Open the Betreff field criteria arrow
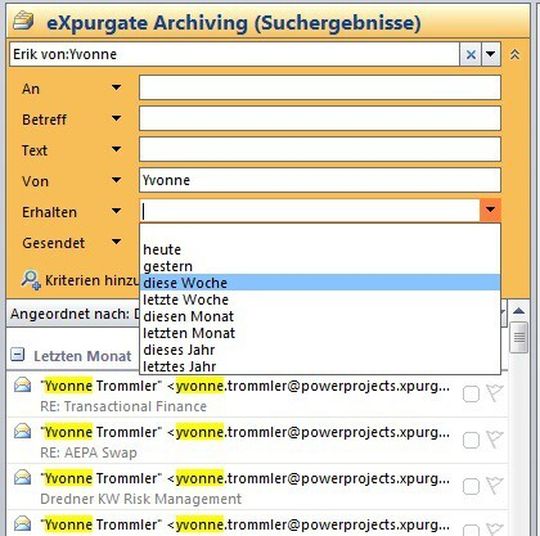Screen dimensions: 540x536 [x=116, y=119]
